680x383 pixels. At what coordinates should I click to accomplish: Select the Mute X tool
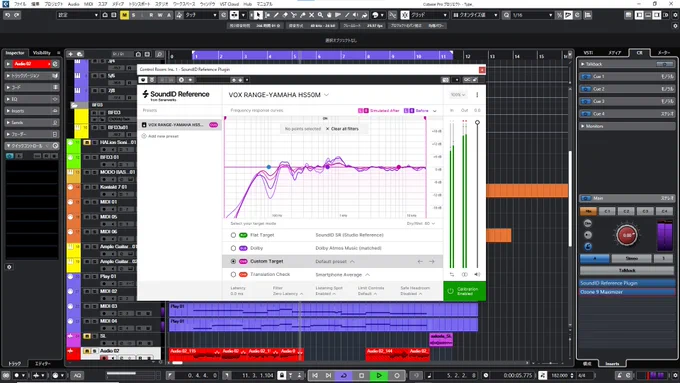tap(311, 15)
